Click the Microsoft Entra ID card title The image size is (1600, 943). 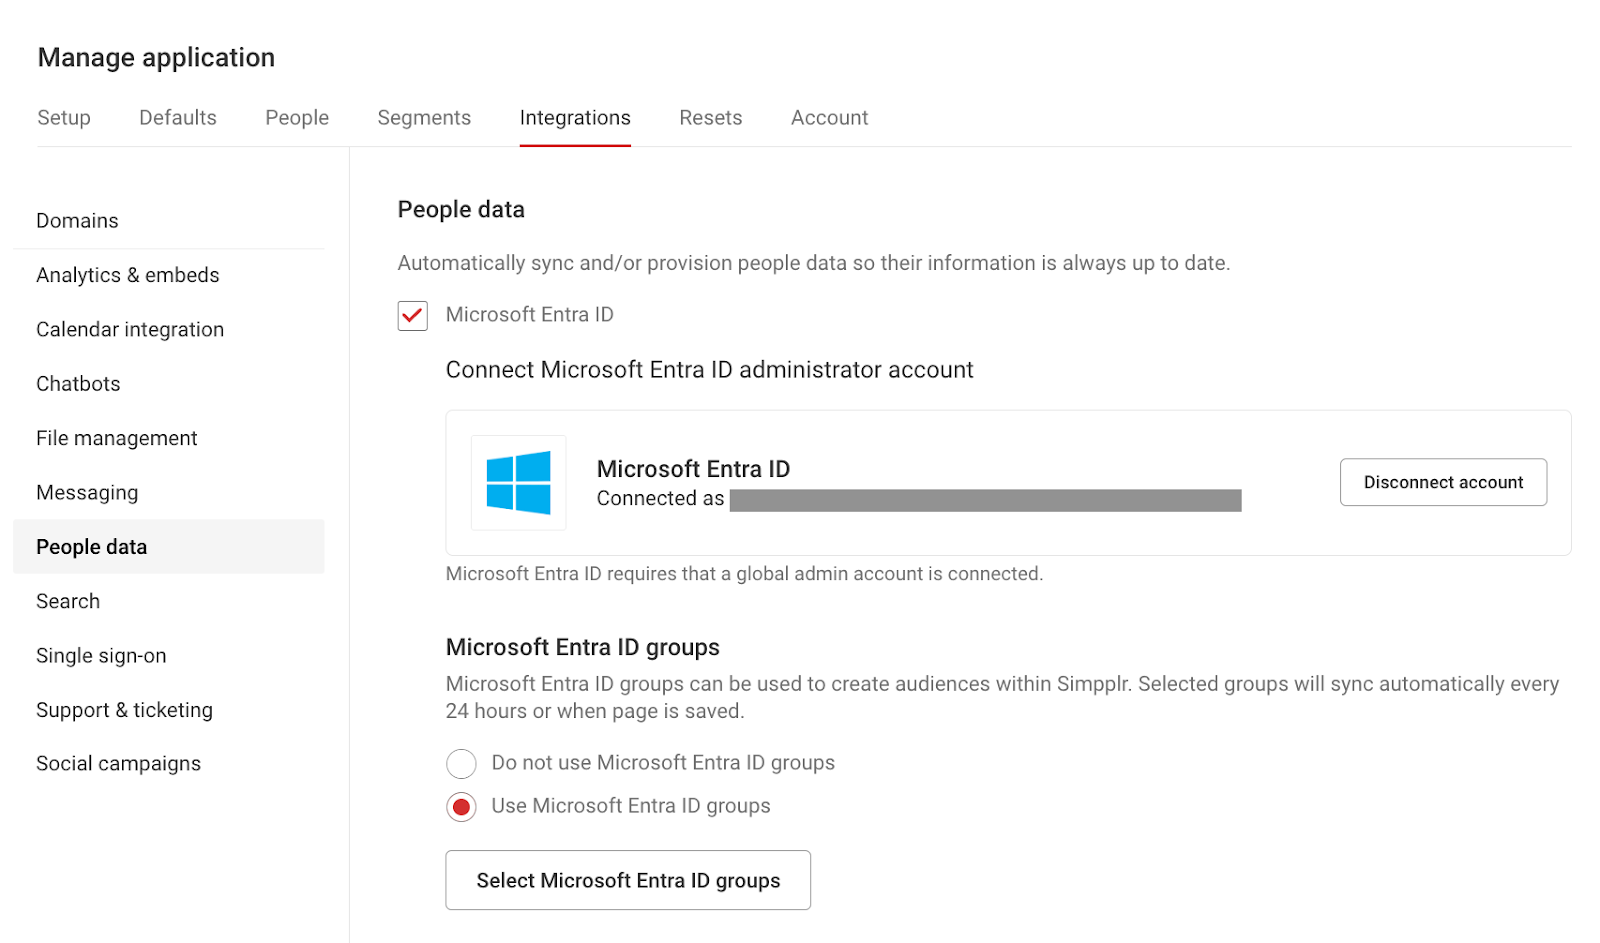tap(693, 469)
